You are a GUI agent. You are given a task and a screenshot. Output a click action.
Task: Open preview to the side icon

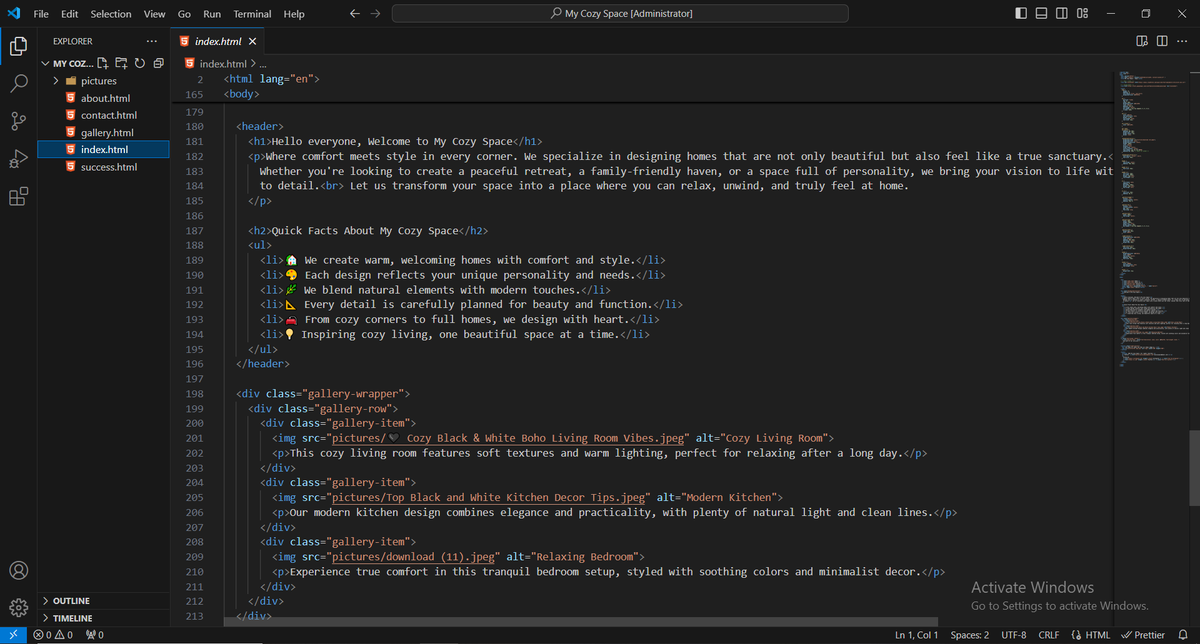coord(1142,41)
